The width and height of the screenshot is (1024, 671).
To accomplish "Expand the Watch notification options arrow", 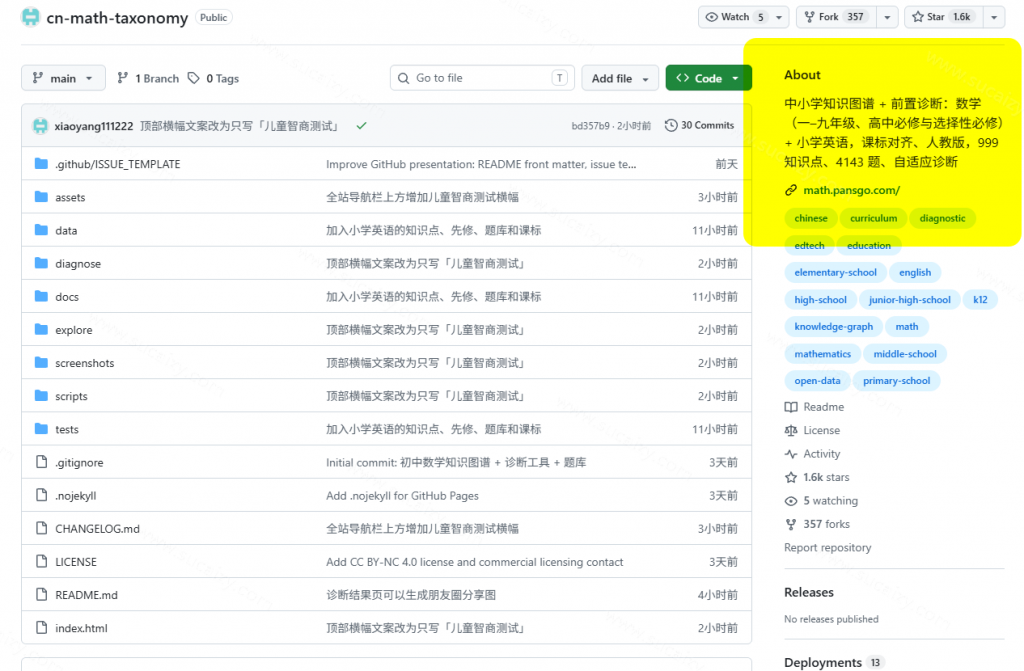I will (779, 17).
